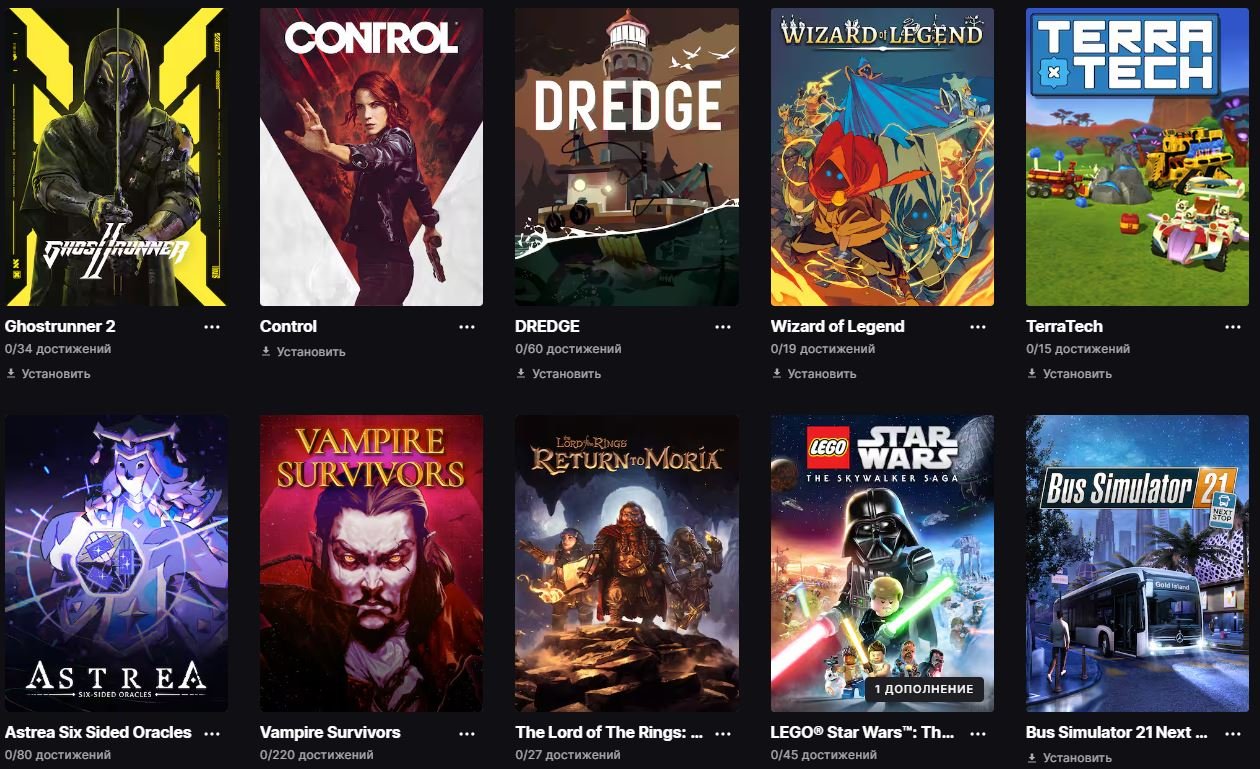Click Установить under Bus Simulator 21
Screen dimensions: 1260x769
[1069, 758]
